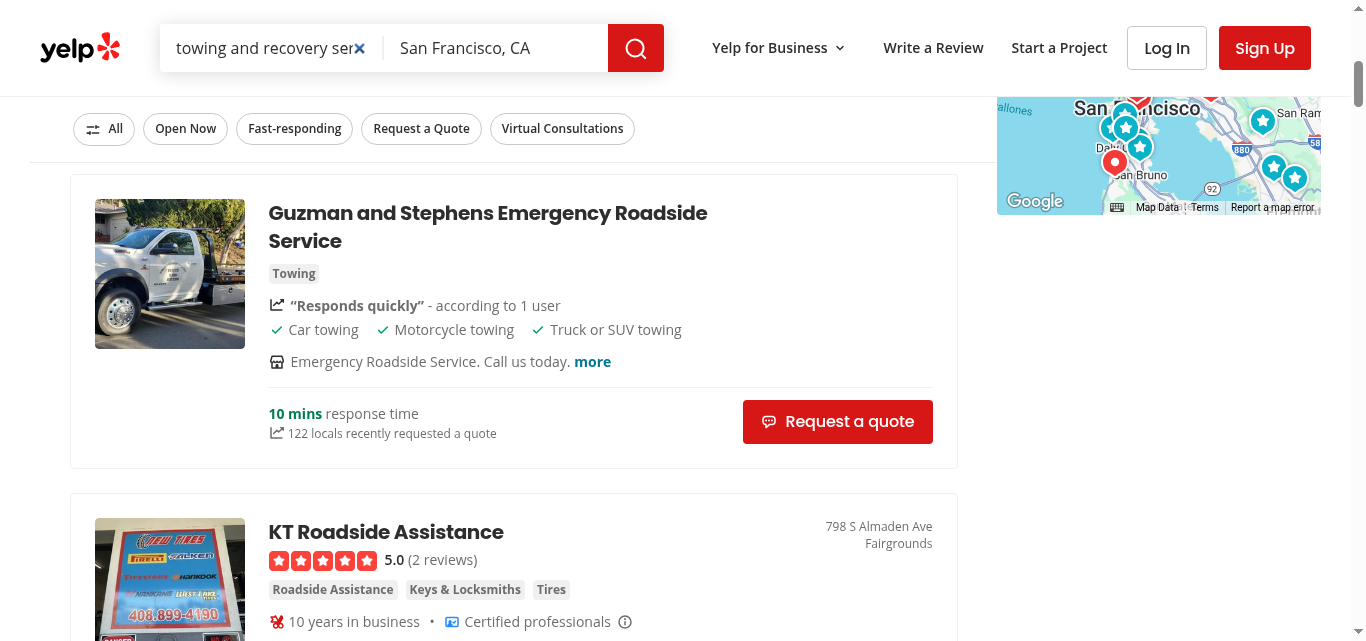Open the KT Roadside Assistance listing title
The image size is (1366, 641).
click(386, 532)
